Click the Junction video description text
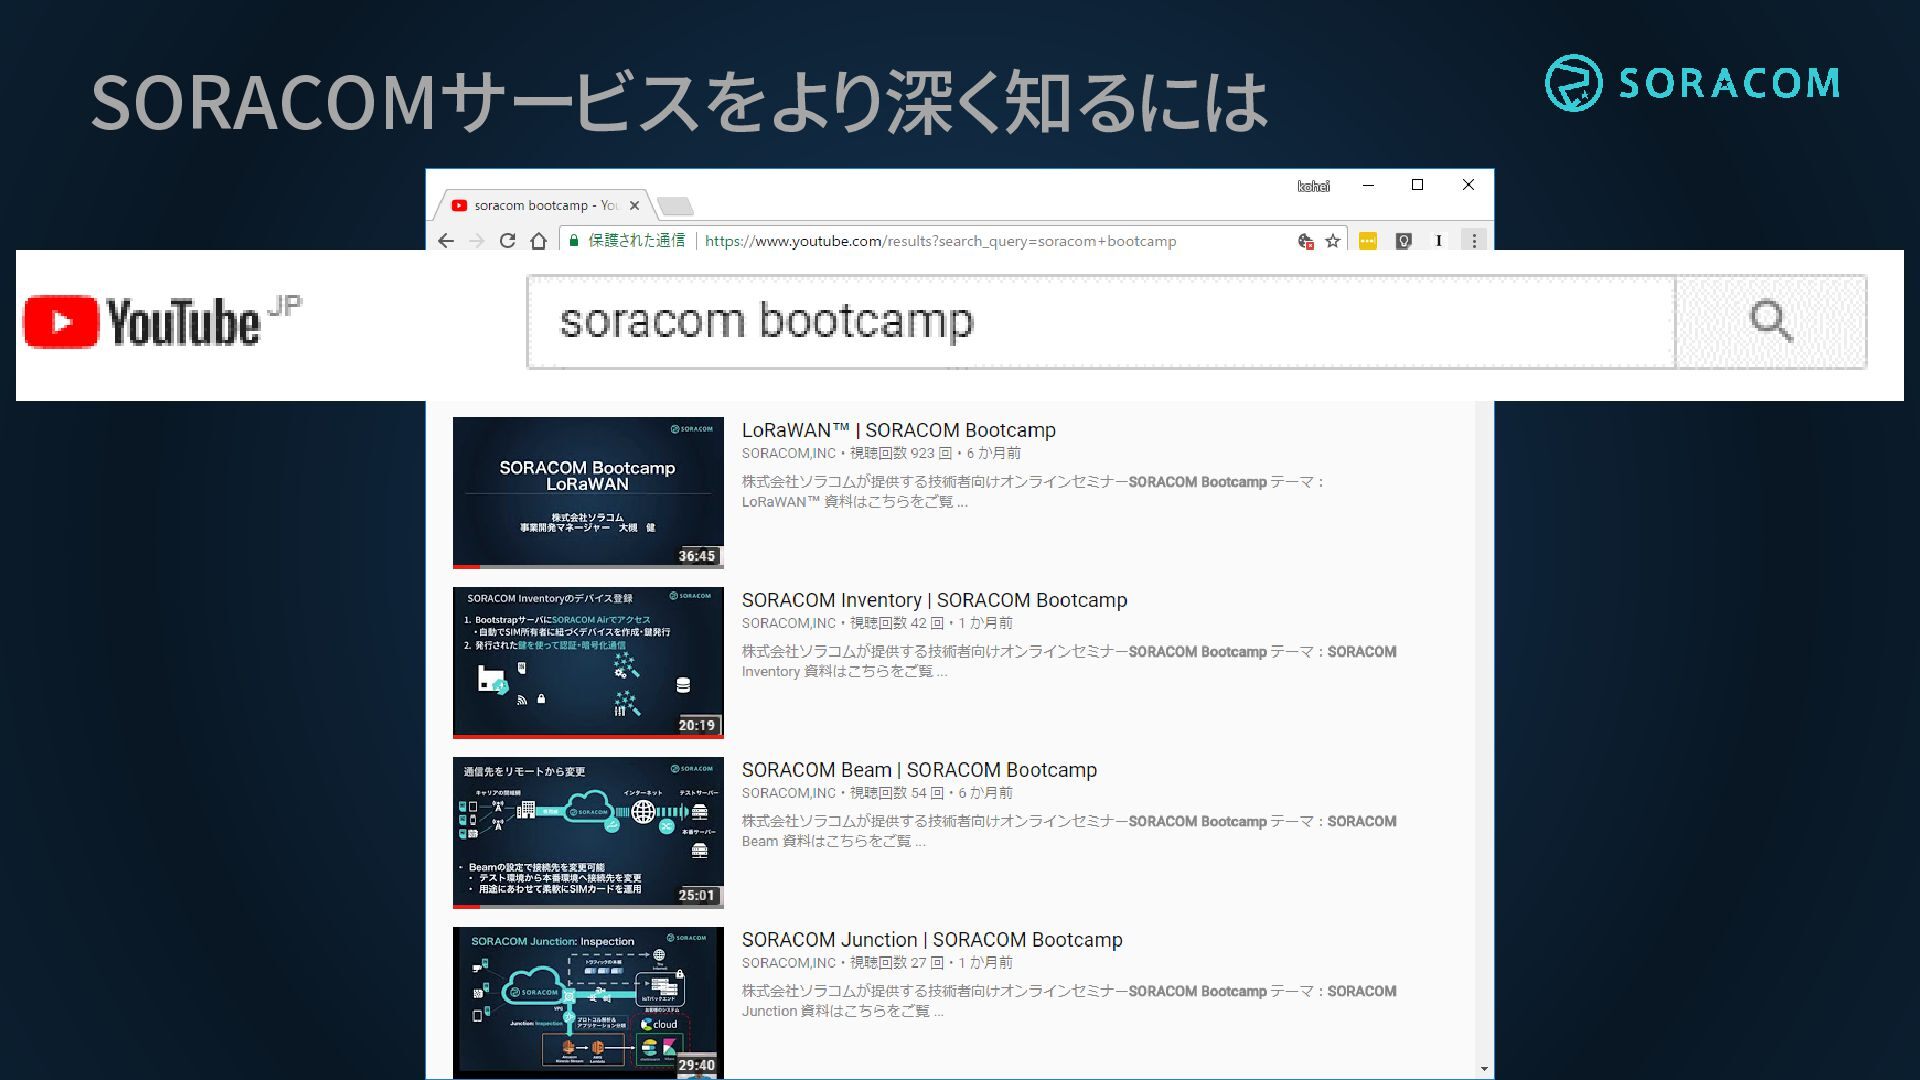 coord(1069,1001)
